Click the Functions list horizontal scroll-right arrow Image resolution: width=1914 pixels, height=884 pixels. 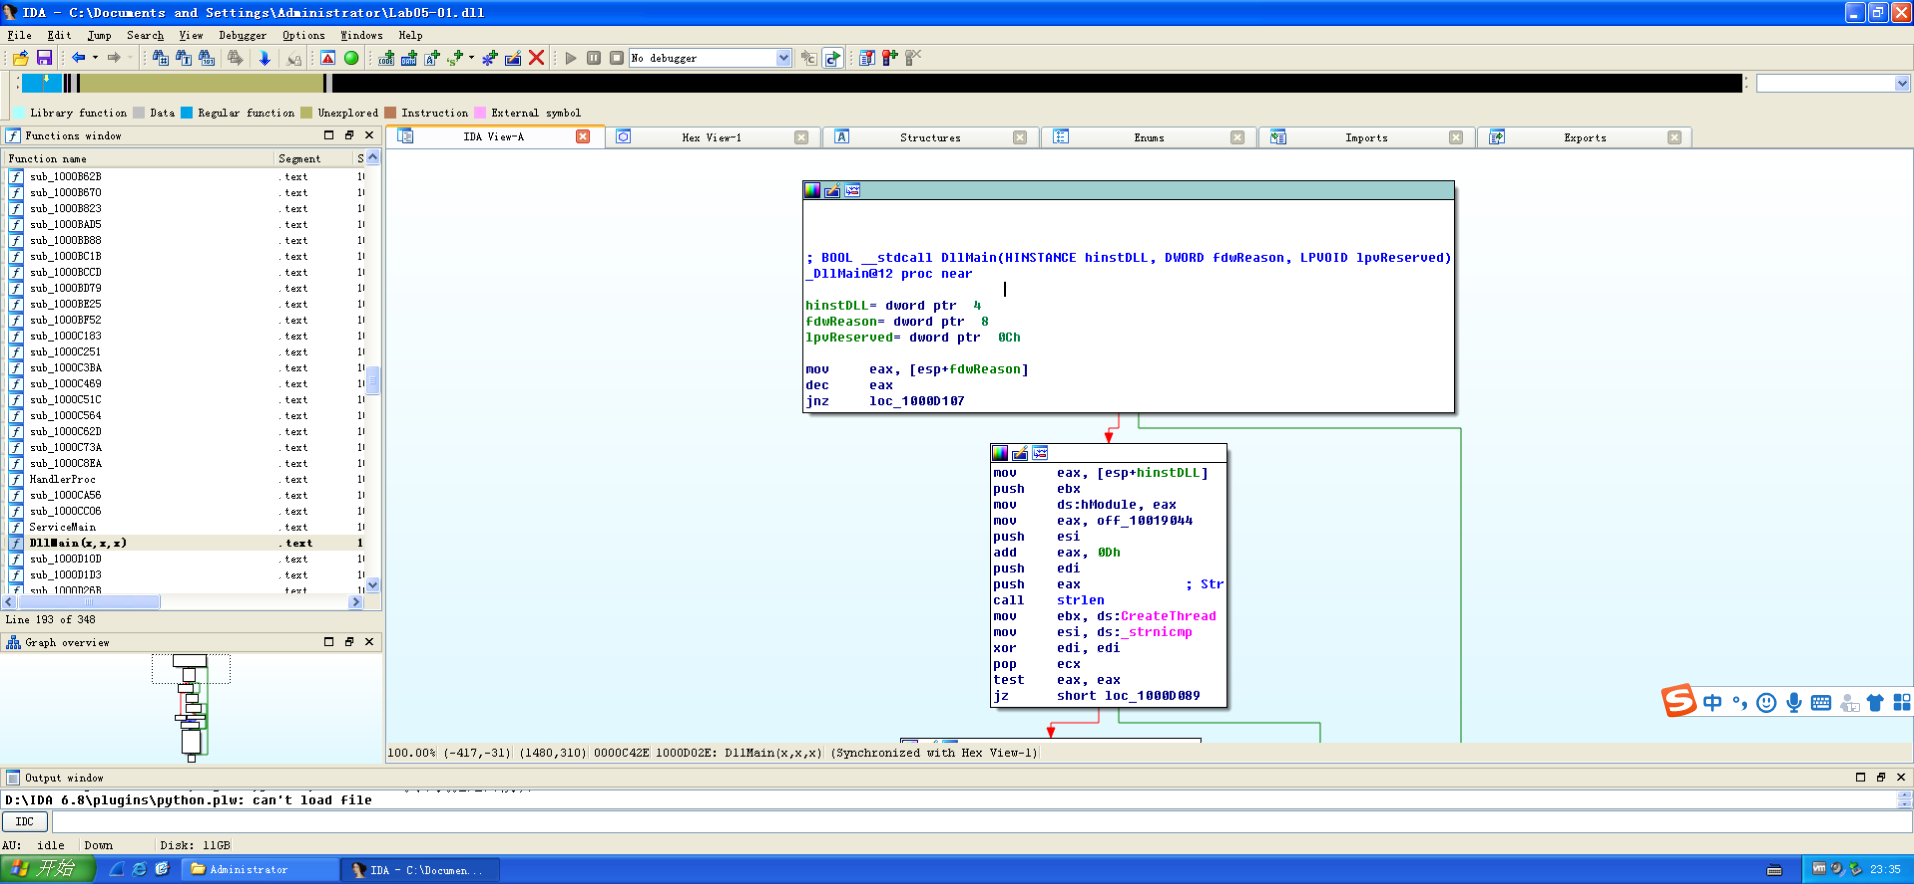click(x=355, y=602)
